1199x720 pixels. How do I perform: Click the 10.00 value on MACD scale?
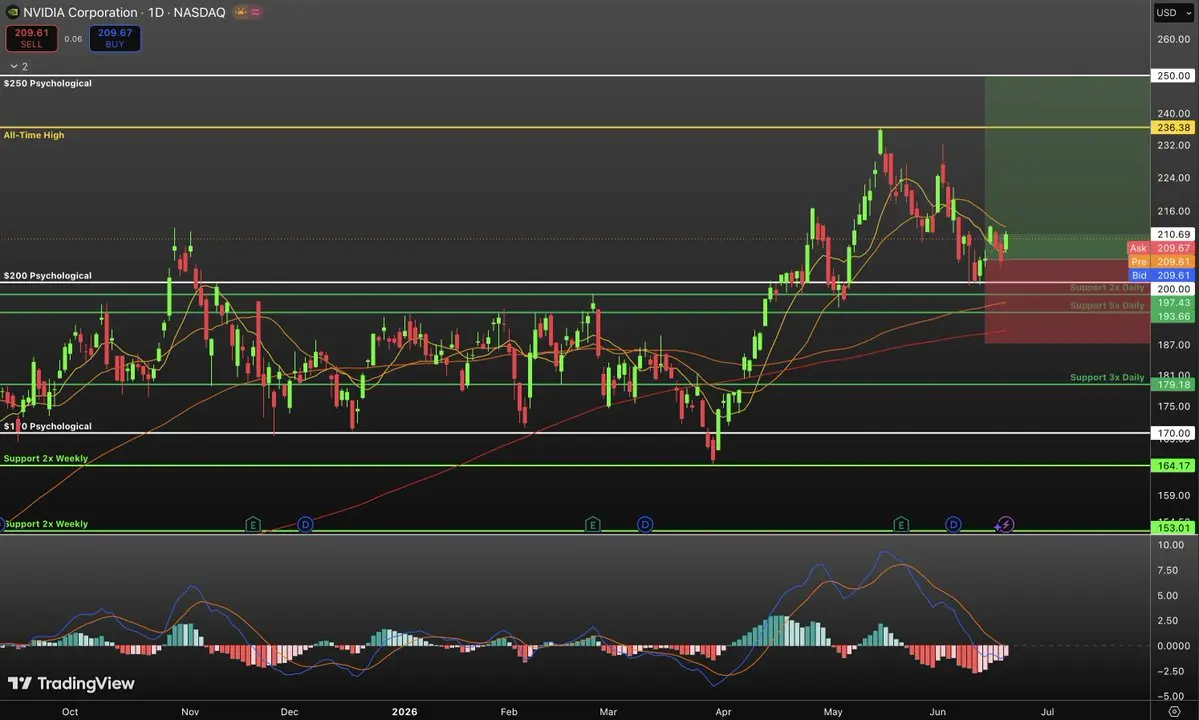click(1171, 545)
